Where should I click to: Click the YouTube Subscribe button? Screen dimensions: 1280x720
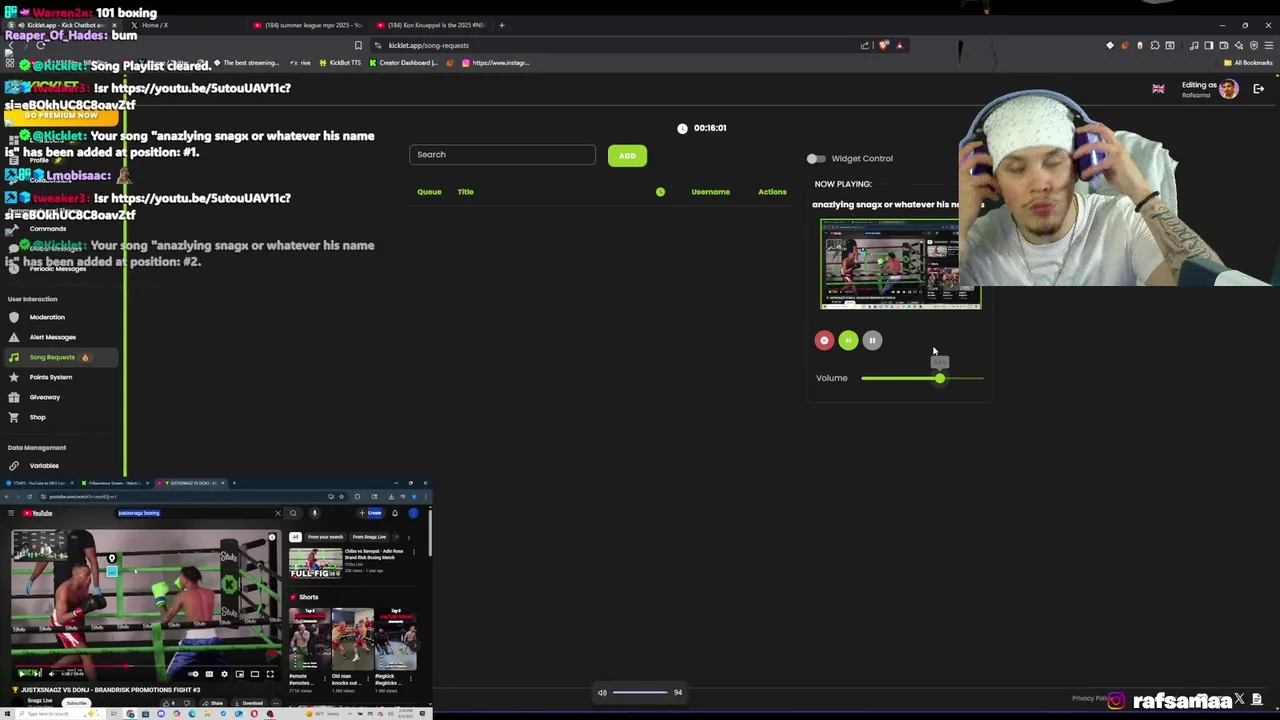[76, 703]
